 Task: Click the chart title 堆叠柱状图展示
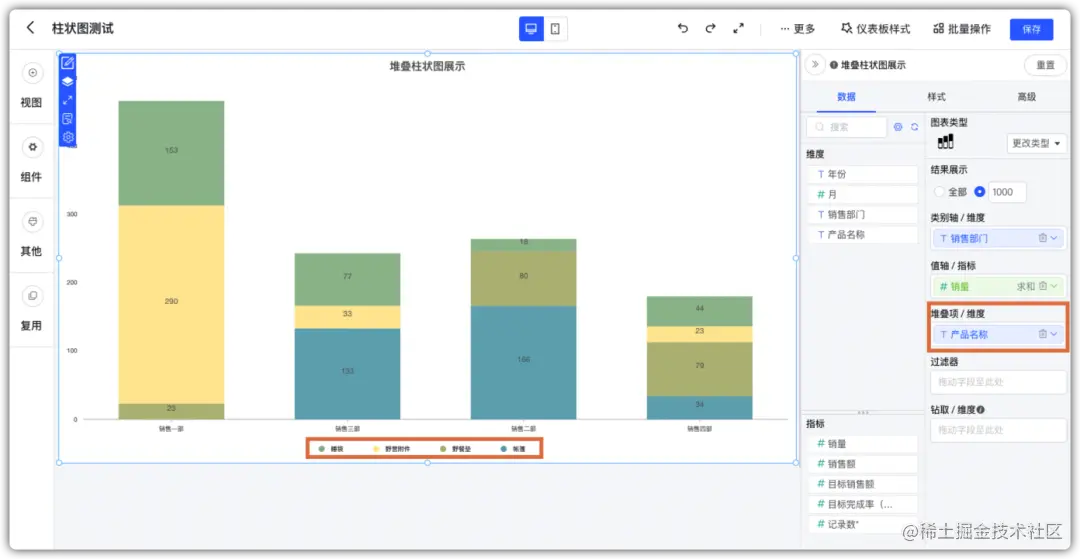(x=427, y=67)
